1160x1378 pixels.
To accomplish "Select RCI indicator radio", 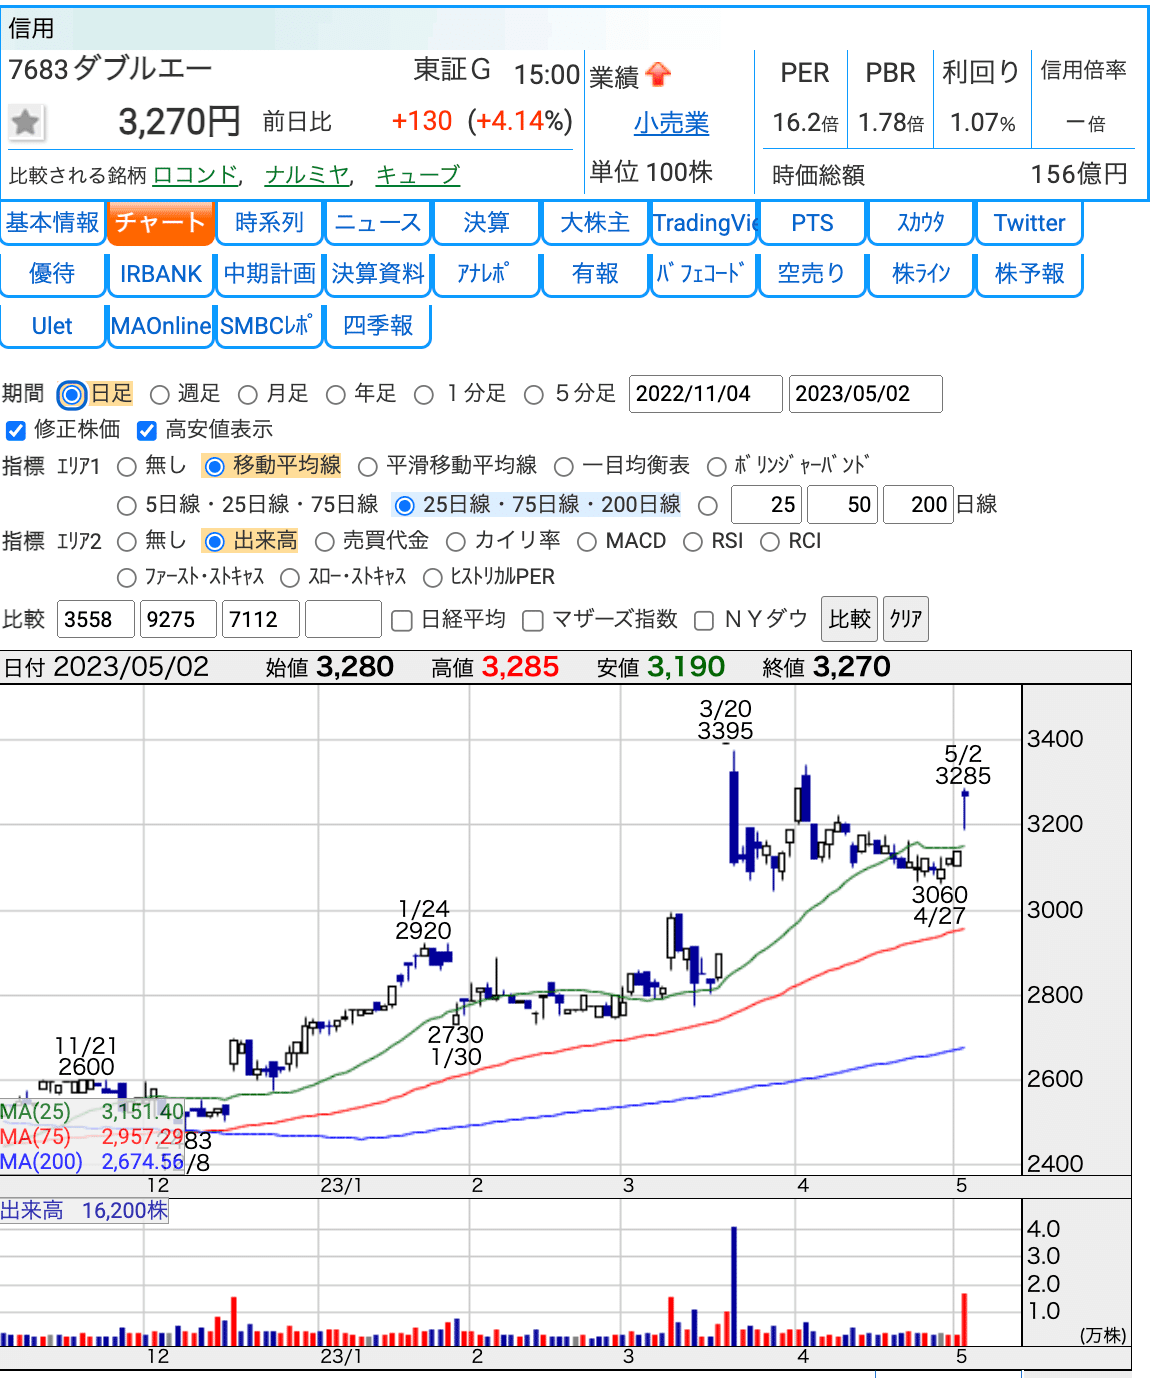I will tap(770, 542).
